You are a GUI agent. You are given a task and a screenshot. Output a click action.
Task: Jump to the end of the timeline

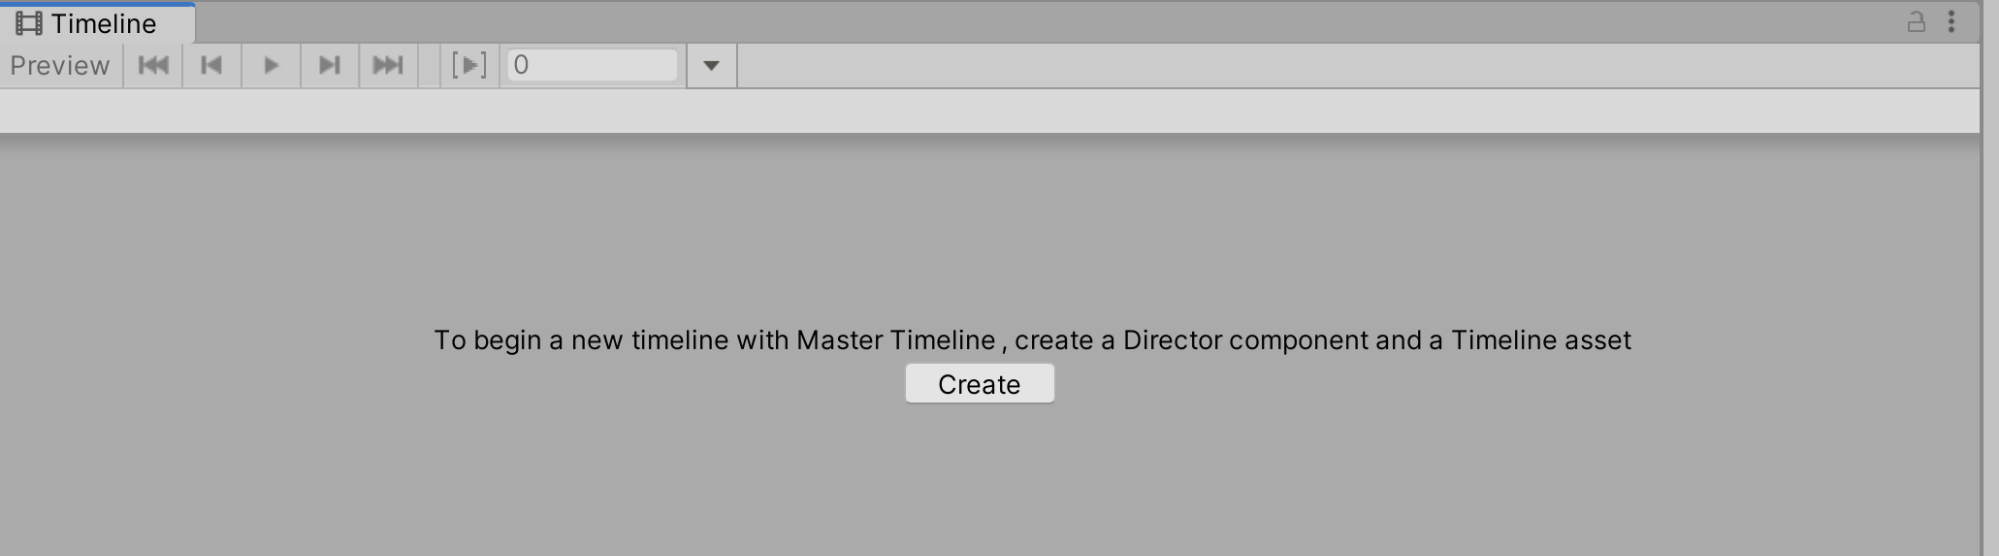pyautogui.click(x=388, y=66)
